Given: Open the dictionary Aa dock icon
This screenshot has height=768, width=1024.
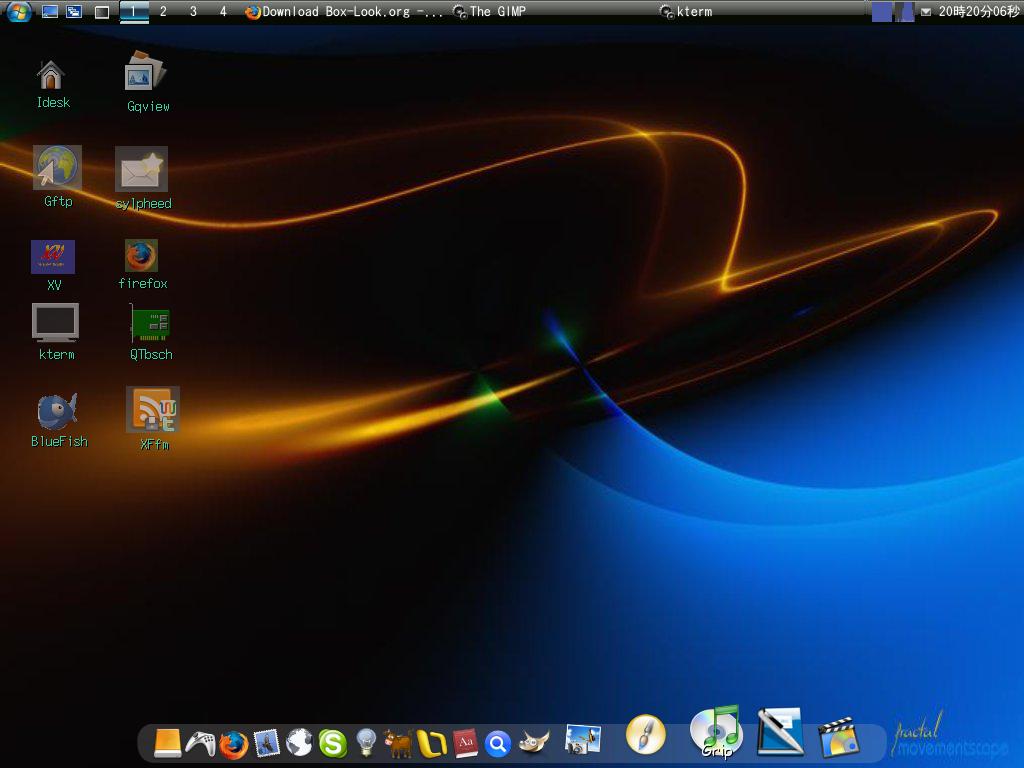Looking at the screenshot, I should click(x=466, y=744).
